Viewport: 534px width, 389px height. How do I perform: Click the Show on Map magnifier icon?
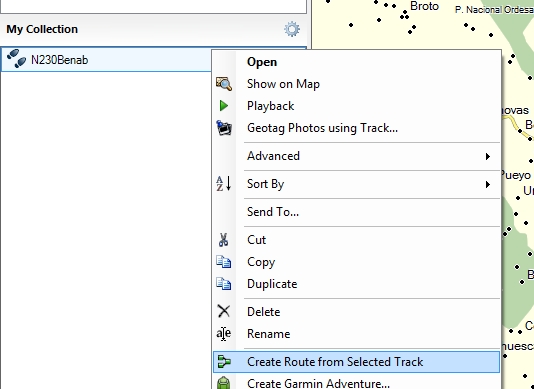click(x=224, y=84)
